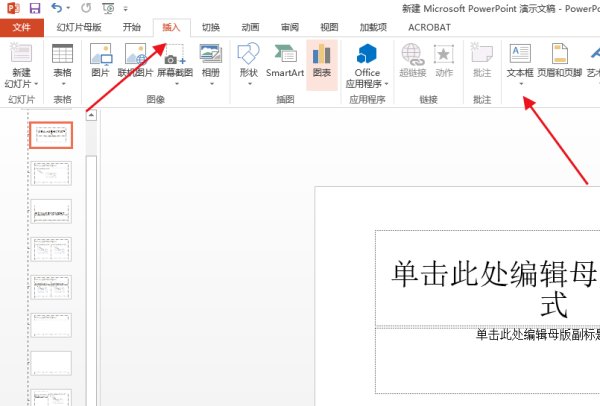Expand the 形状 shapes dropdown arrow
Screen dimensions: 600x406
pyautogui.click(x=249, y=83)
